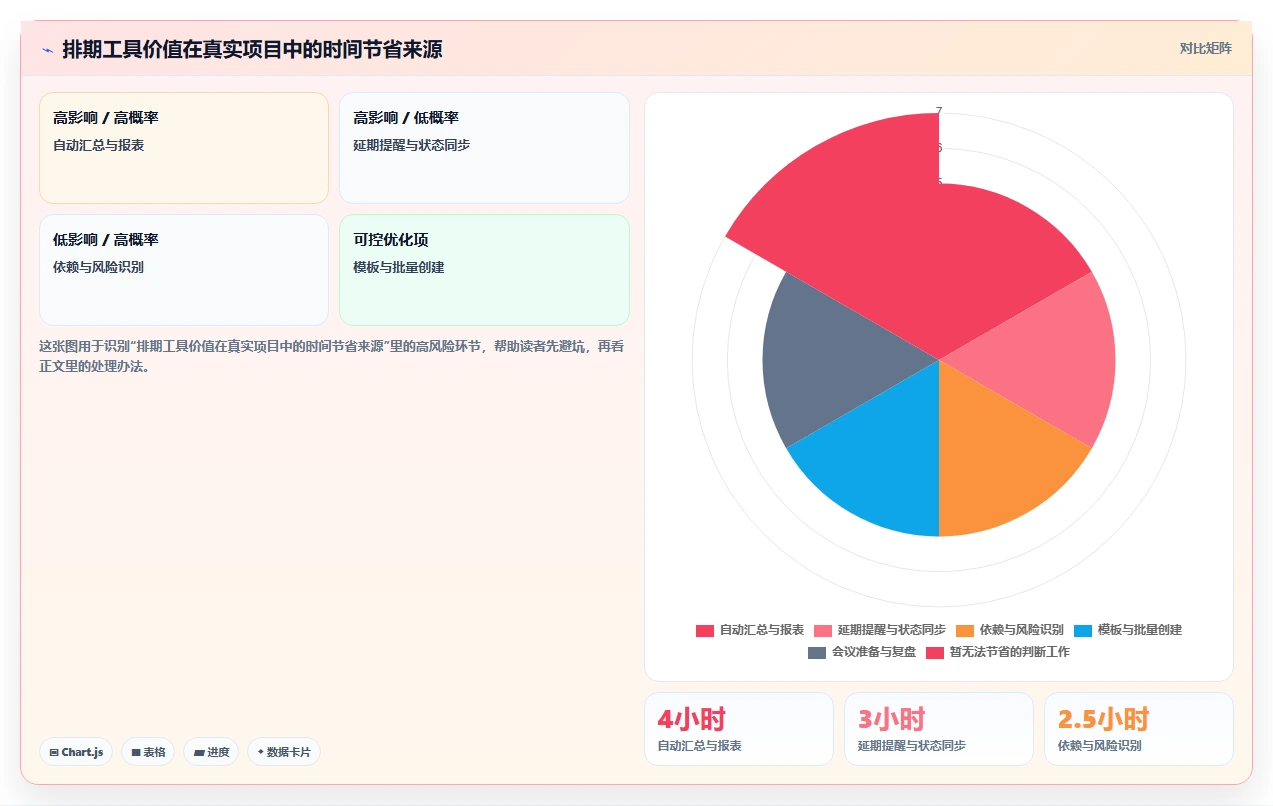The width and height of the screenshot is (1273, 806).
Task: Click the lightning icon beside the title
Action: [x=47, y=50]
